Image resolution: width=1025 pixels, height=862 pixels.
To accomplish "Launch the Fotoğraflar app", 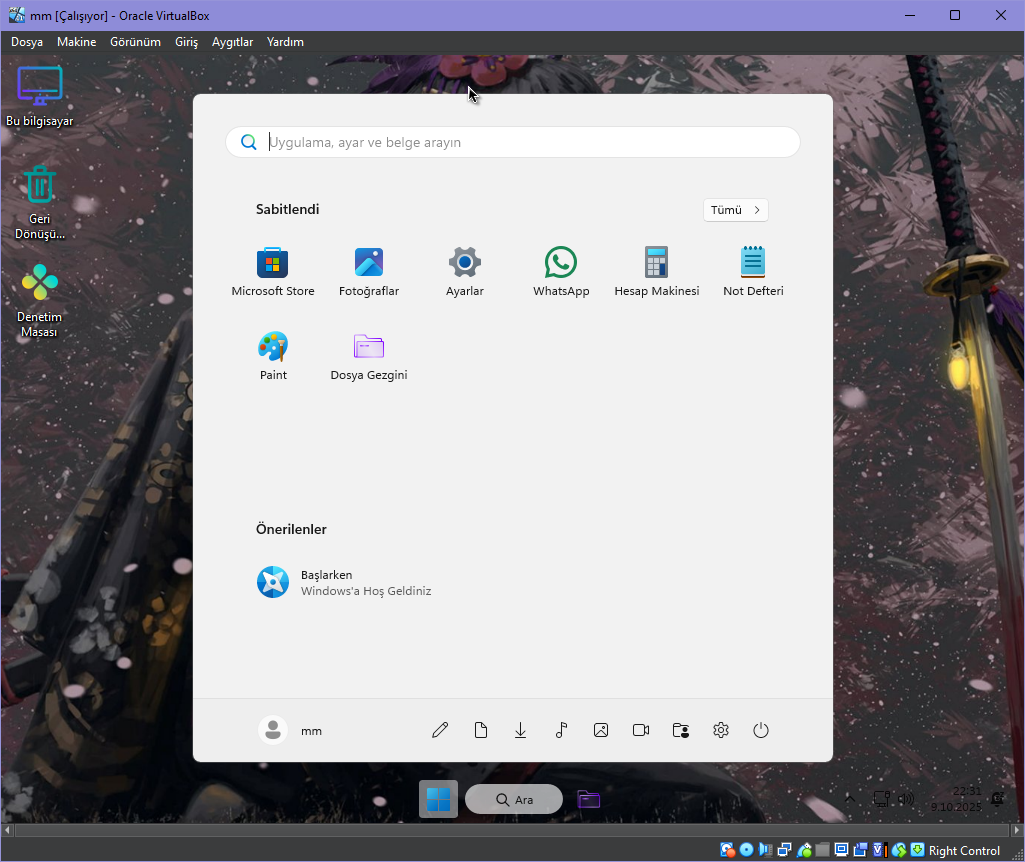I will click(x=369, y=272).
